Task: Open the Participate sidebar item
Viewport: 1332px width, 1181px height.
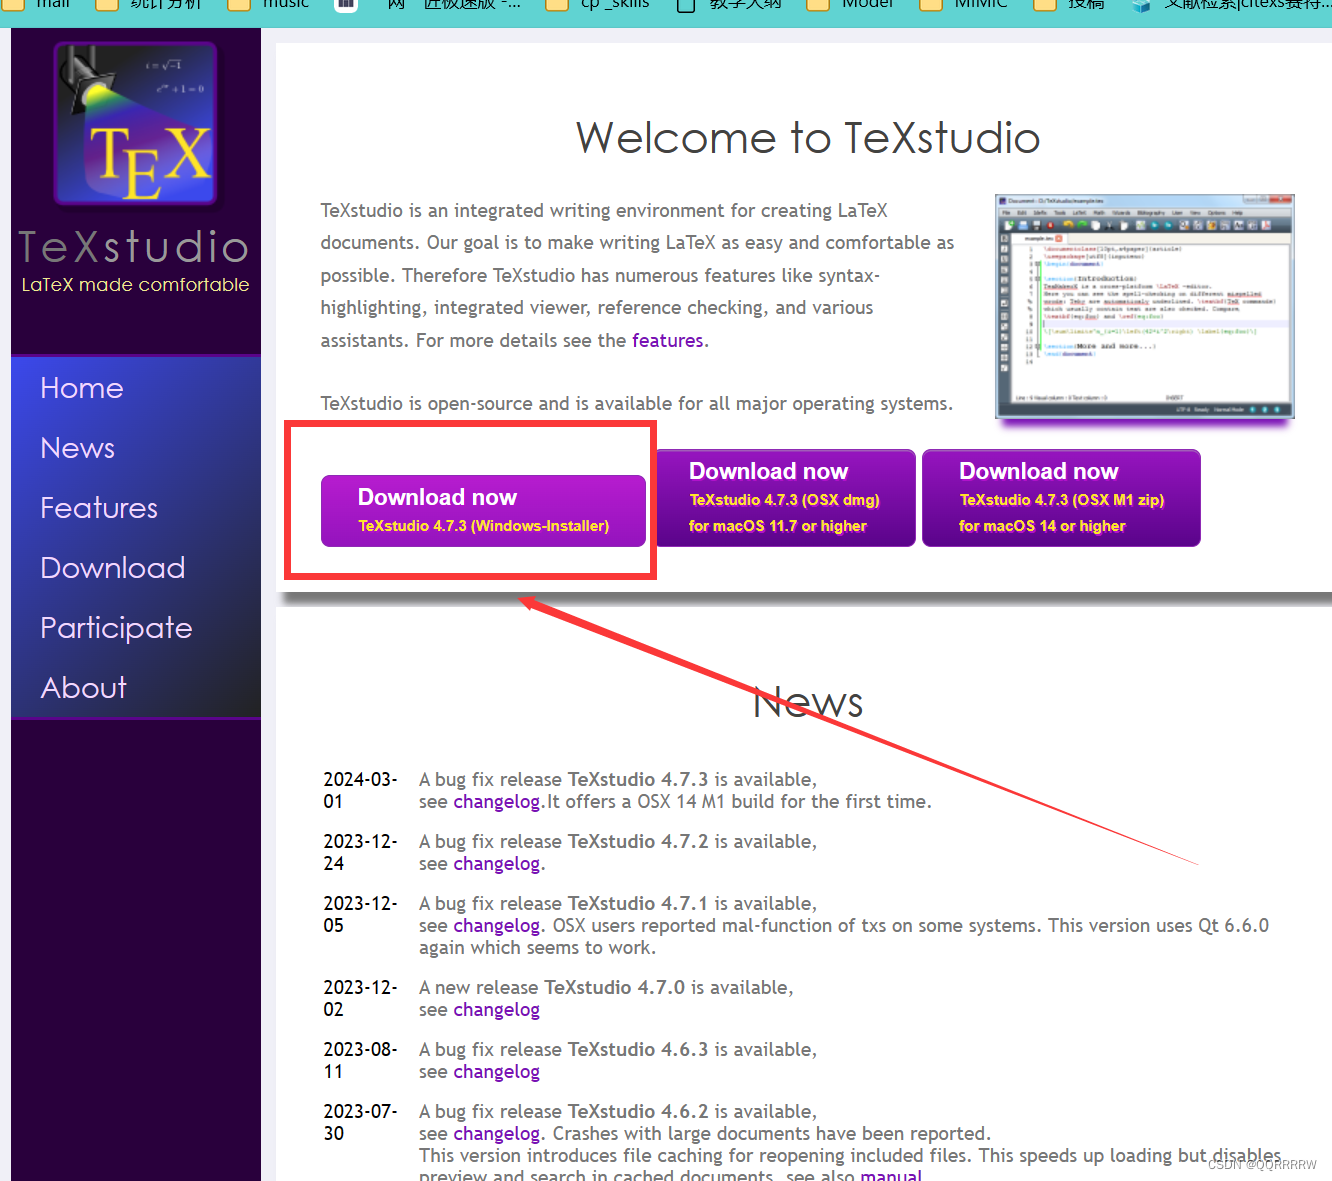Action: tap(116, 628)
